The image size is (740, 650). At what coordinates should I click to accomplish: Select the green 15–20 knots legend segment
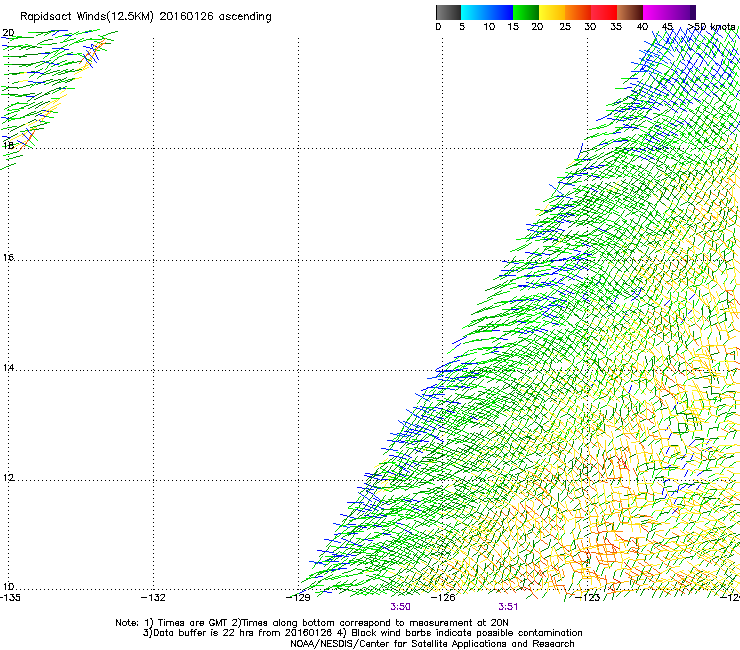526,12
